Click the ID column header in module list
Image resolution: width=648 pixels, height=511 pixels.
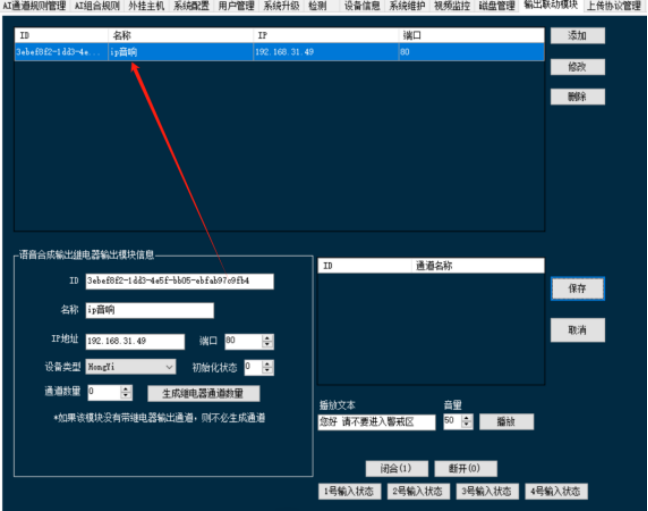coord(62,36)
